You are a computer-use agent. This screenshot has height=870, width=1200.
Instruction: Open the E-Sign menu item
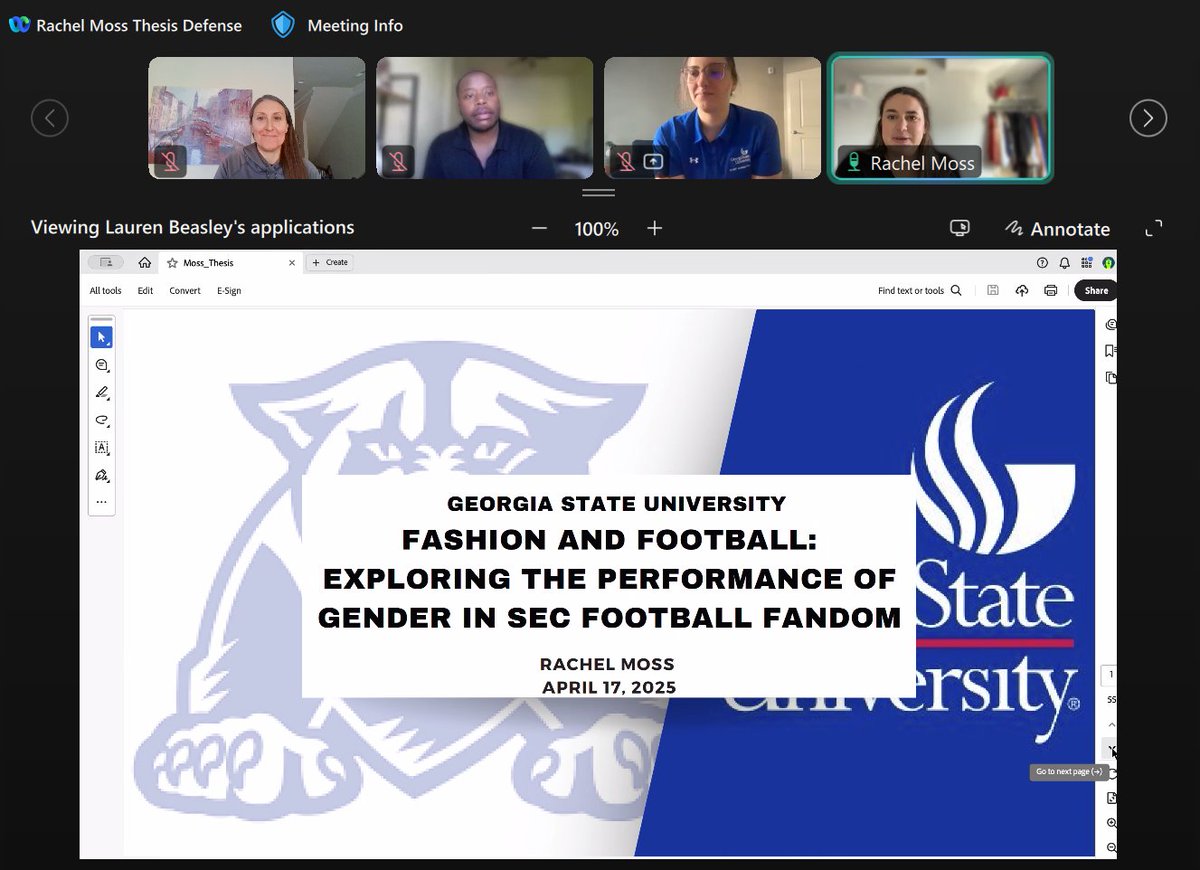pyautogui.click(x=229, y=291)
